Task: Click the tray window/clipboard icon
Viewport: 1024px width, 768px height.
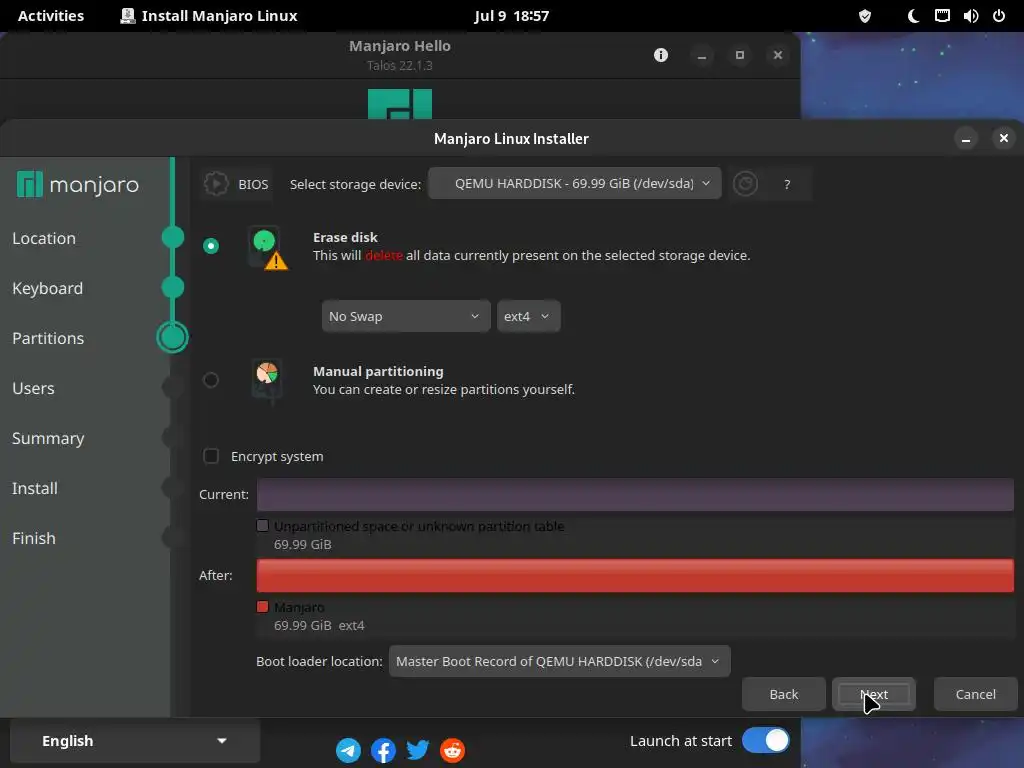Action: [942, 16]
